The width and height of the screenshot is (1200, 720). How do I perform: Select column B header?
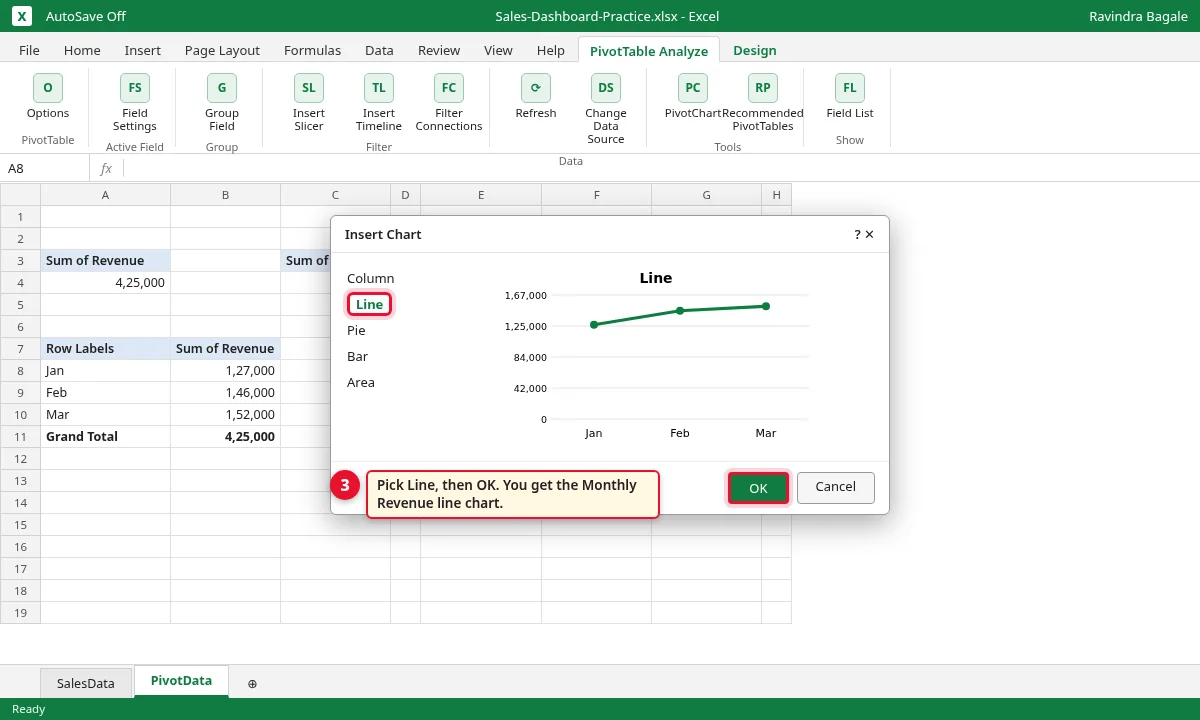[x=226, y=195]
